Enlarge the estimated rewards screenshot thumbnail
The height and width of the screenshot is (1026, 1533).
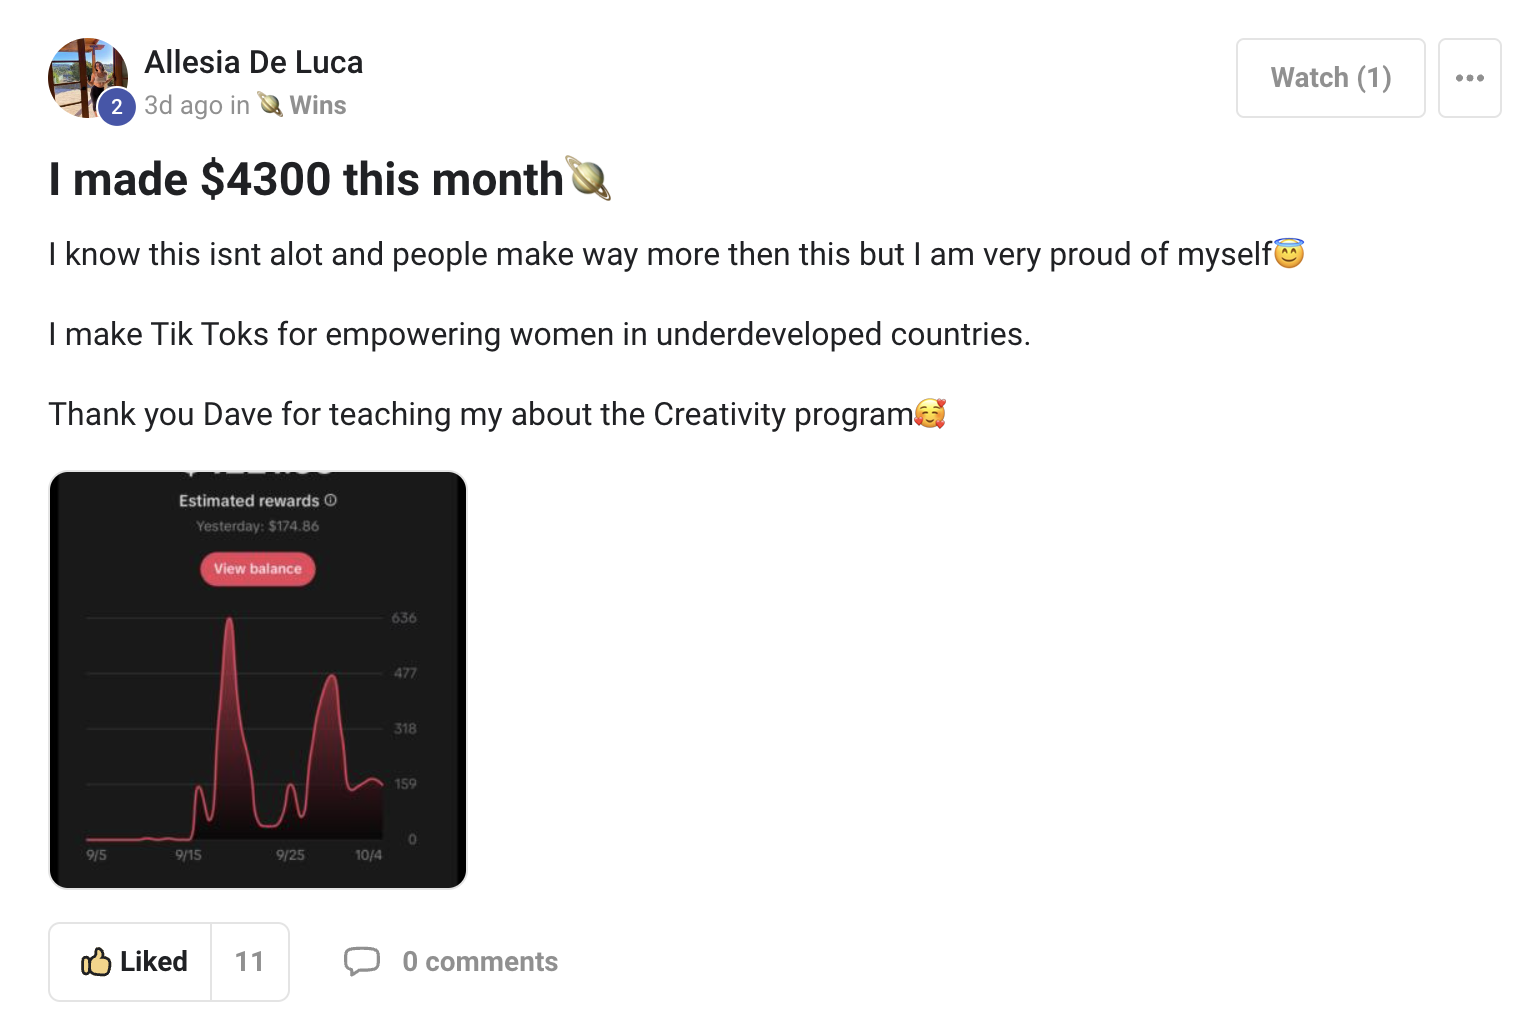[x=258, y=680]
